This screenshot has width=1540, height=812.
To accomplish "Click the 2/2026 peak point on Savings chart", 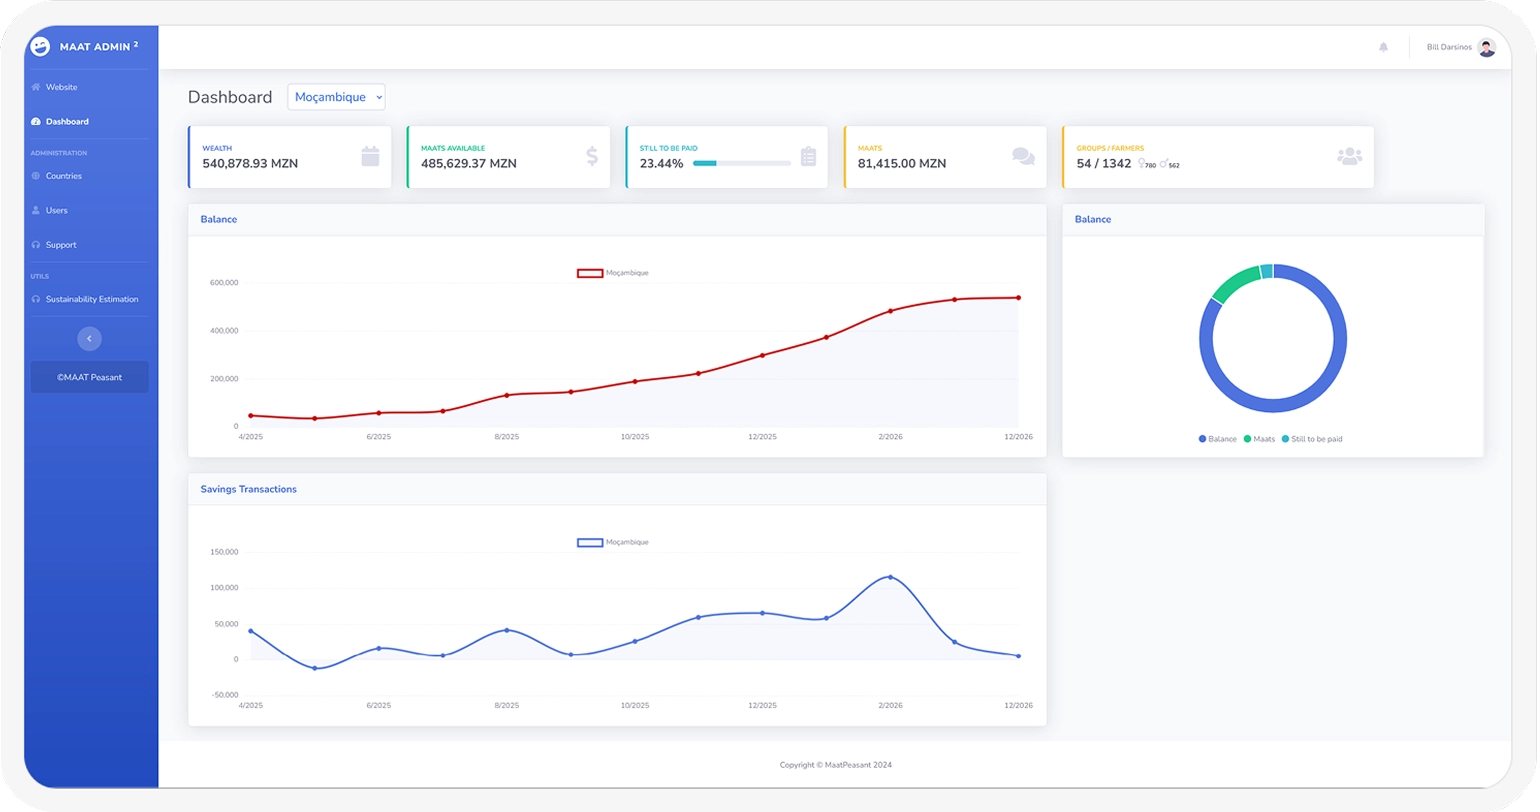I will click(890, 577).
